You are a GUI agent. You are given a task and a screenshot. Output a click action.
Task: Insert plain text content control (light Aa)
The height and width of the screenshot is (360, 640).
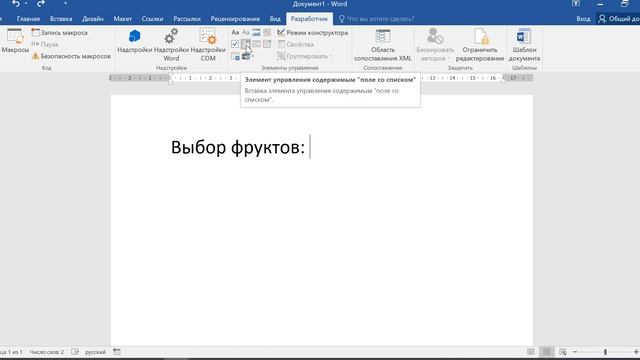pos(246,32)
